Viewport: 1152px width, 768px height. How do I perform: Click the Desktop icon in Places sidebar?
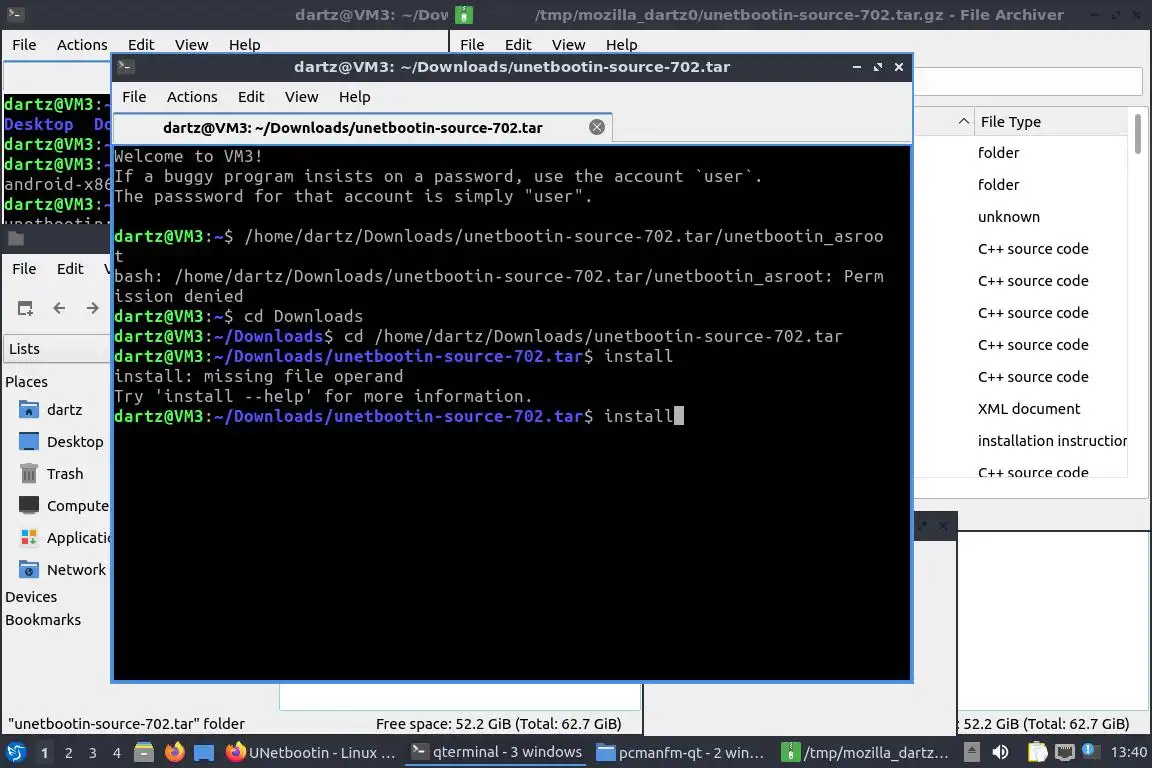29,442
